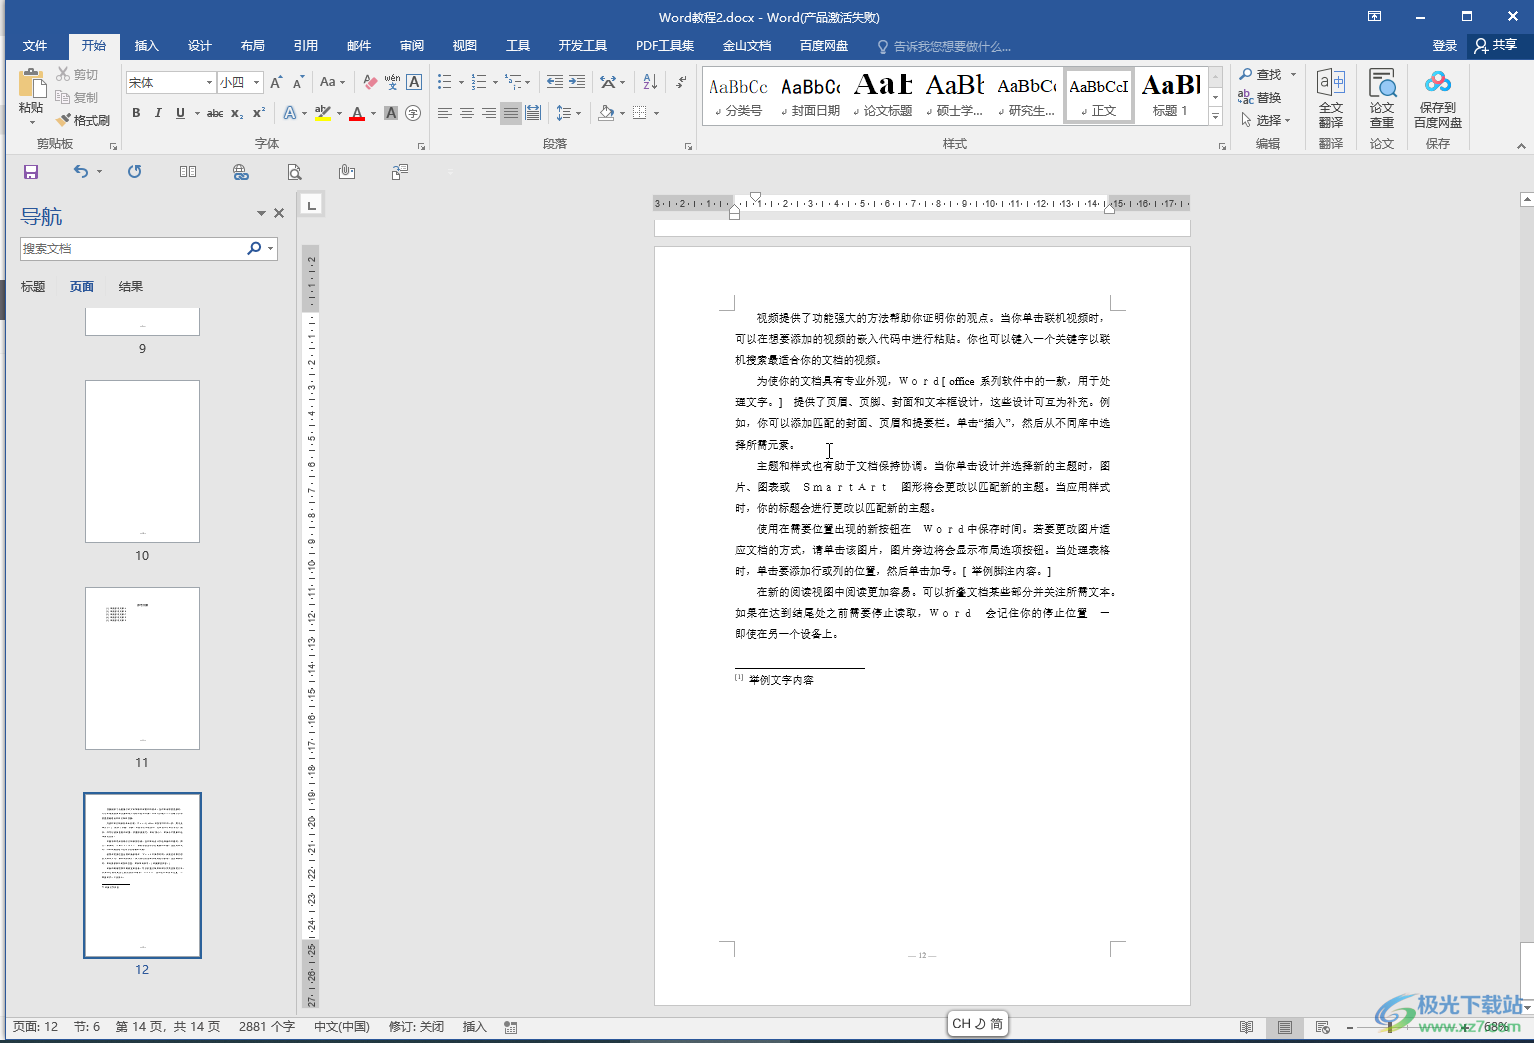Open the Select (选择) dropdown
The image size is (1534, 1043).
point(1266,120)
